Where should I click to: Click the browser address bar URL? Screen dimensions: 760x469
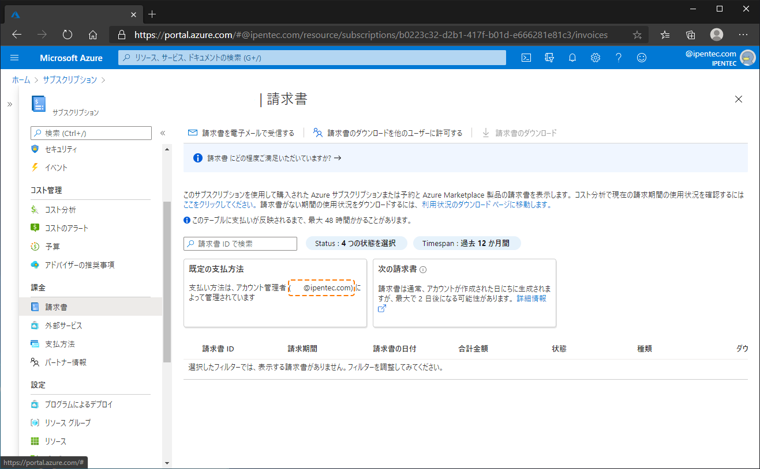pos(371,35)
